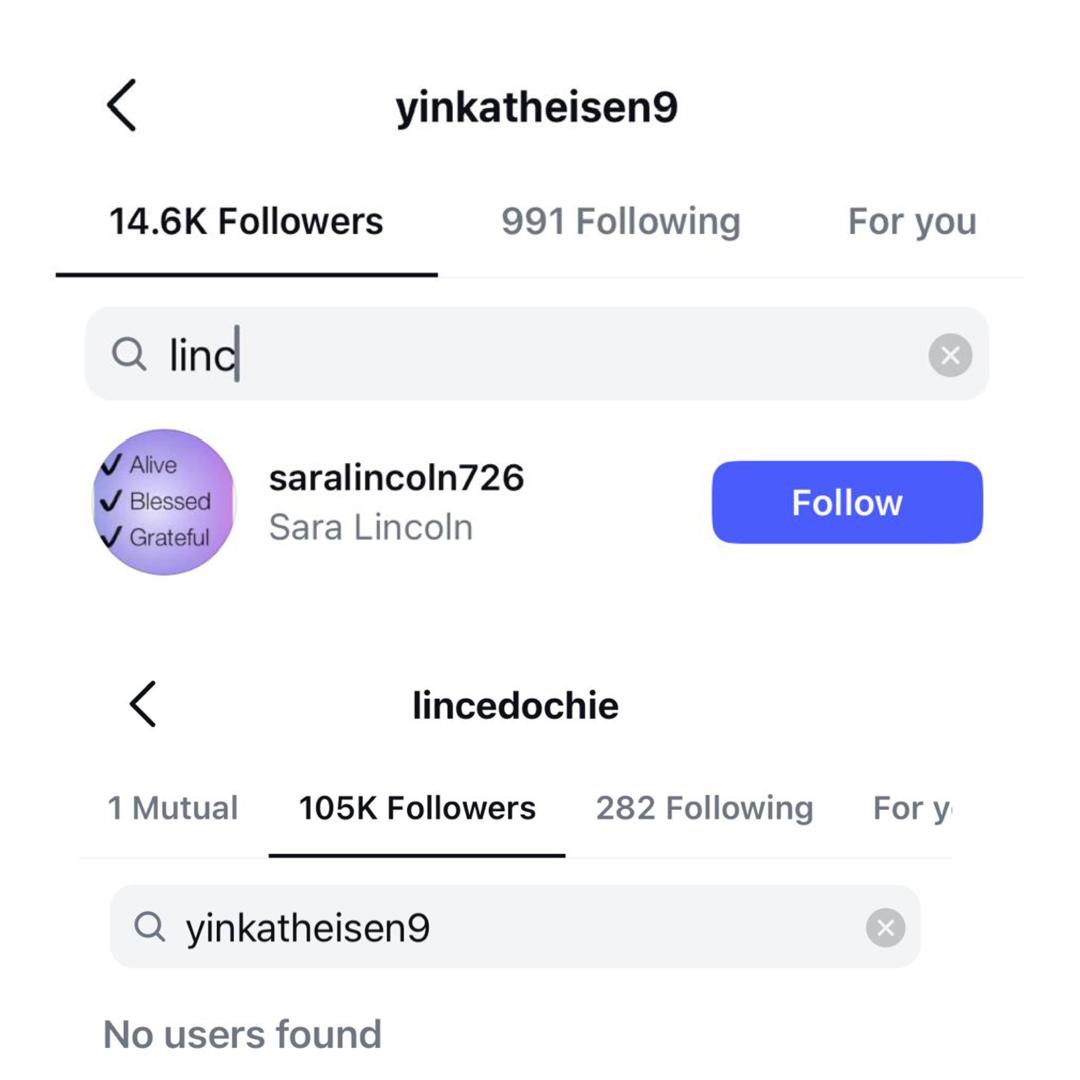Open saralincoln726 profile via username
Image resolution: width=1080 pixels, height=1080 pixels.
point(396,477)
